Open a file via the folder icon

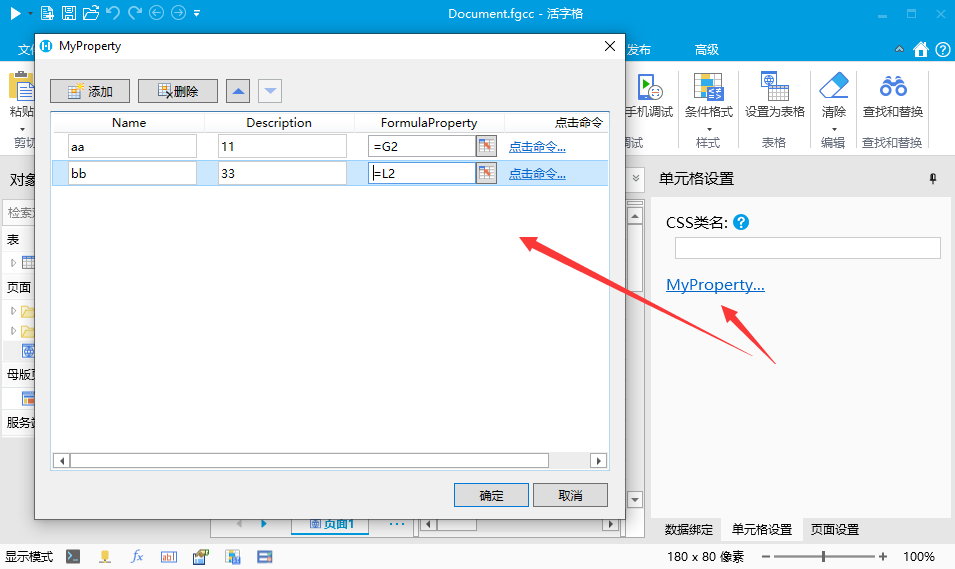tap(91, 13)
